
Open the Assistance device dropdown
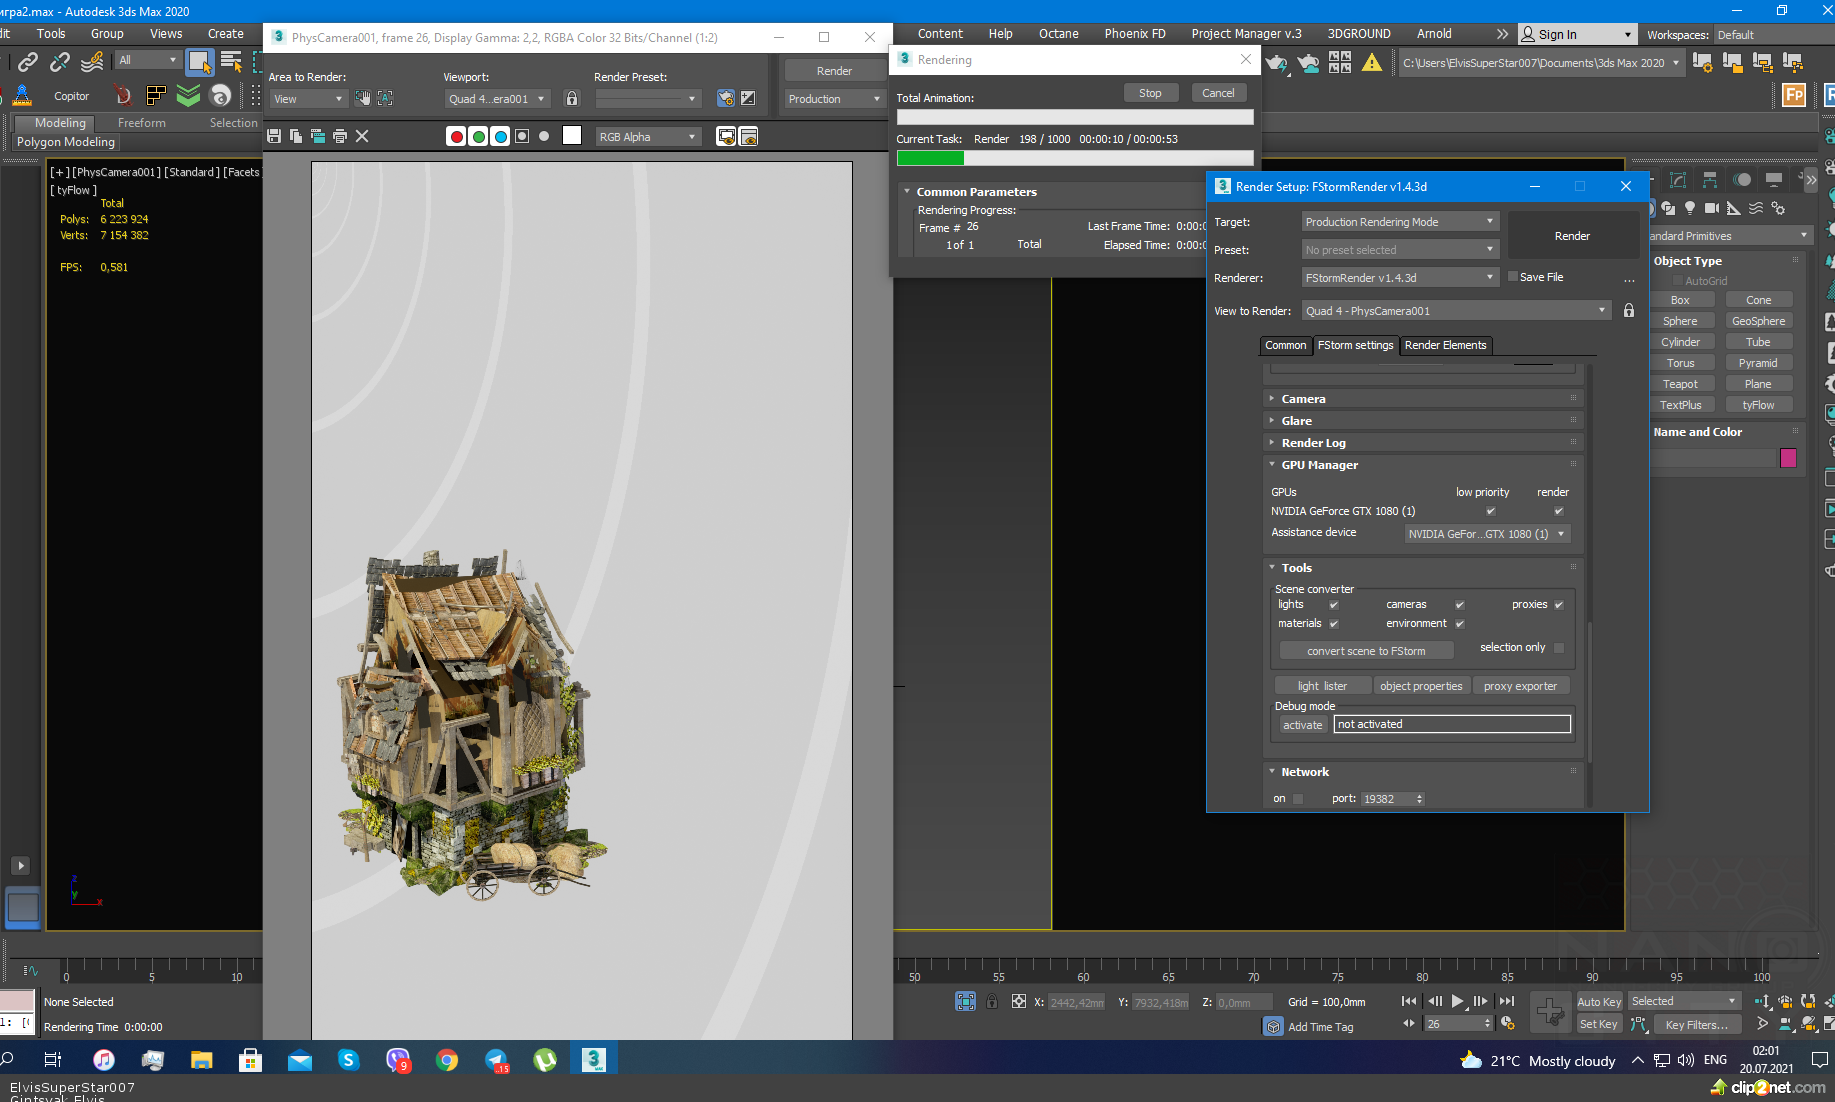click(x=1487, y=534)
